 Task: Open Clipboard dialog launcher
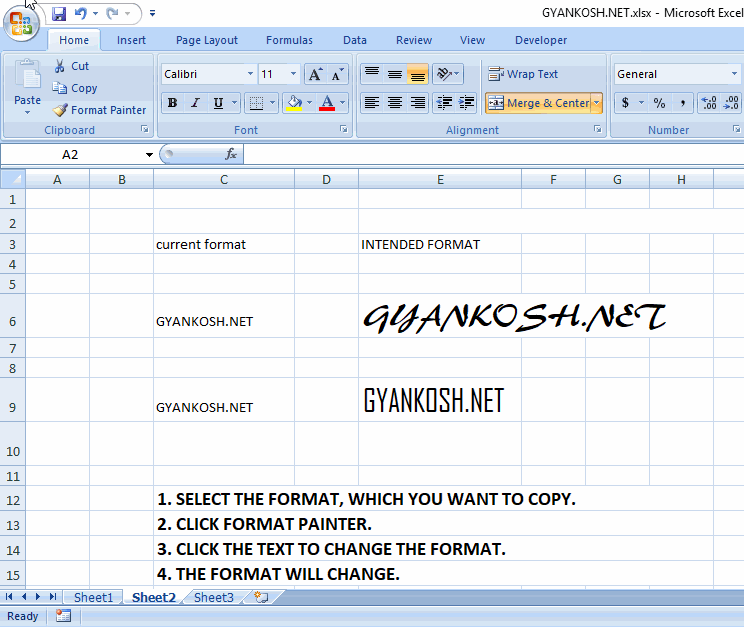[145, 129]
